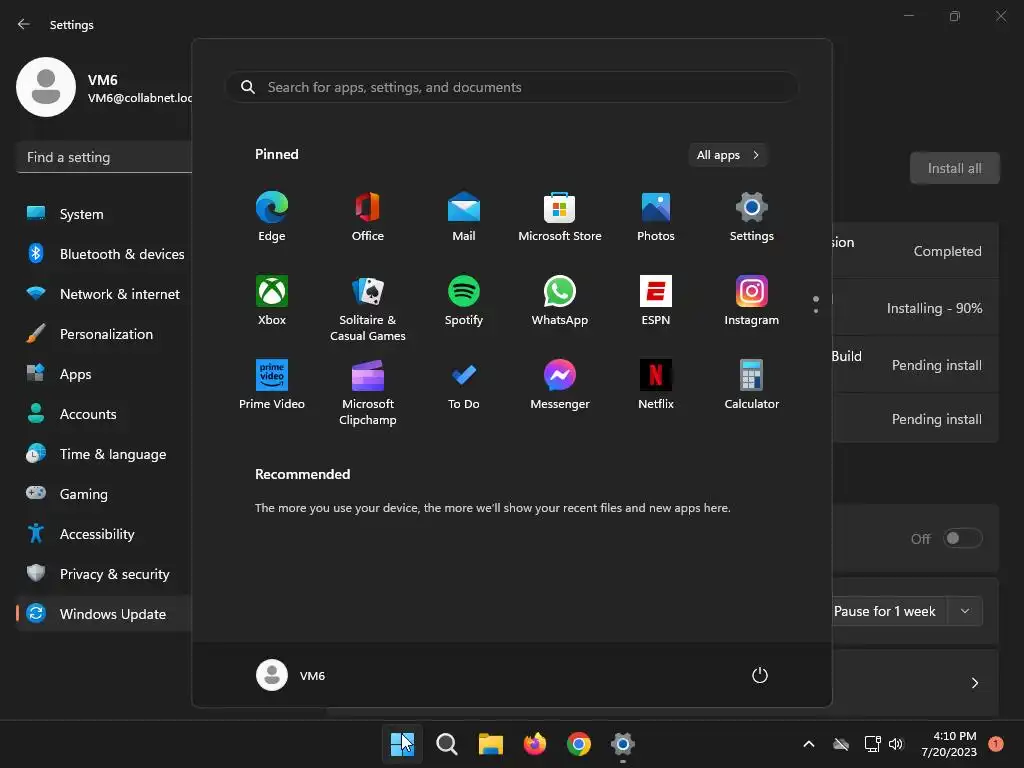Open Solitaire & Casual Games

tap(368, 308)
